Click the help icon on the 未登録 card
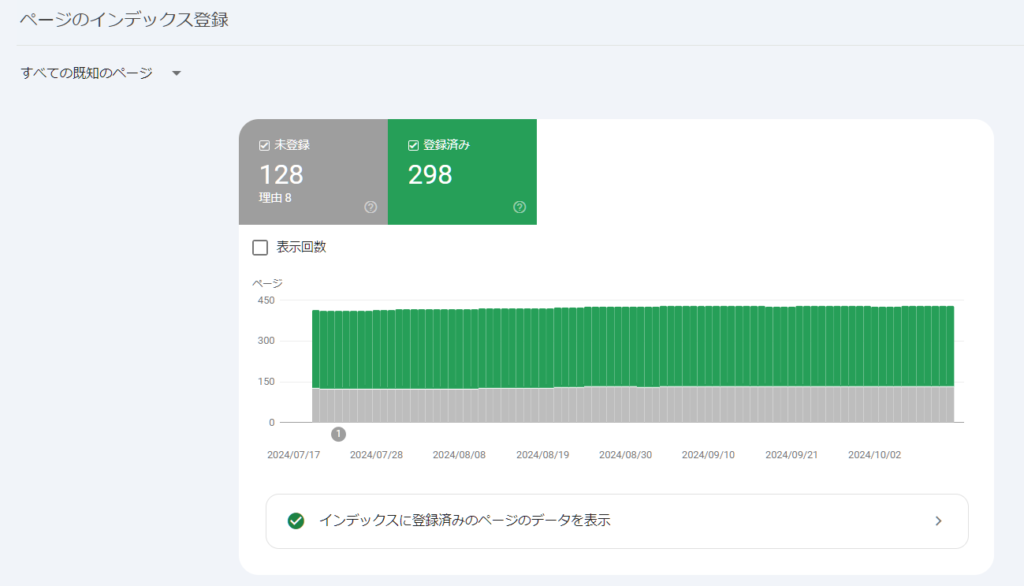Image resolution: width=1024 pixels, height=586 pixels. coord(370,206)
